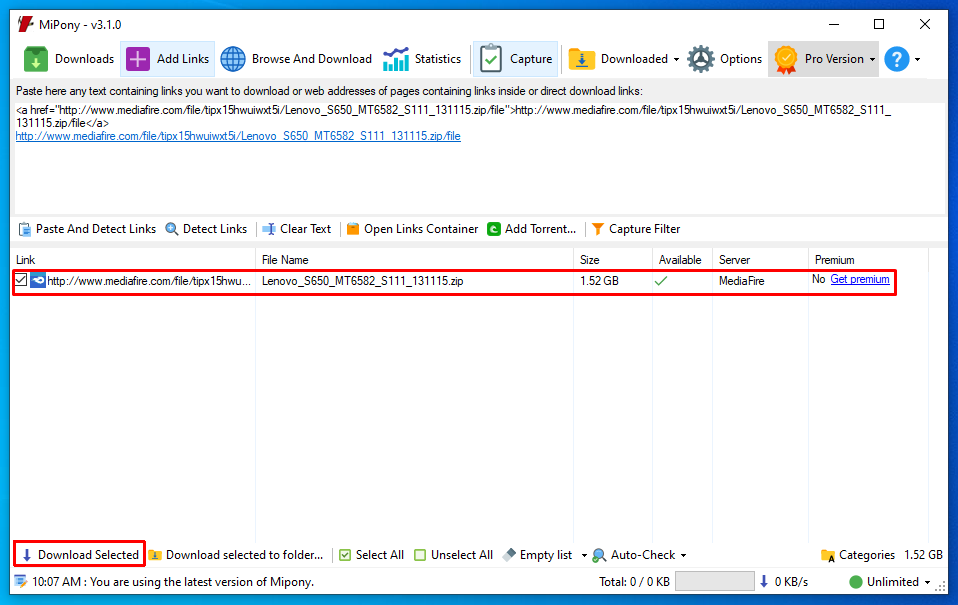
Task: Expand the Pro Version dropdown arrow
Action: (872, 59)
